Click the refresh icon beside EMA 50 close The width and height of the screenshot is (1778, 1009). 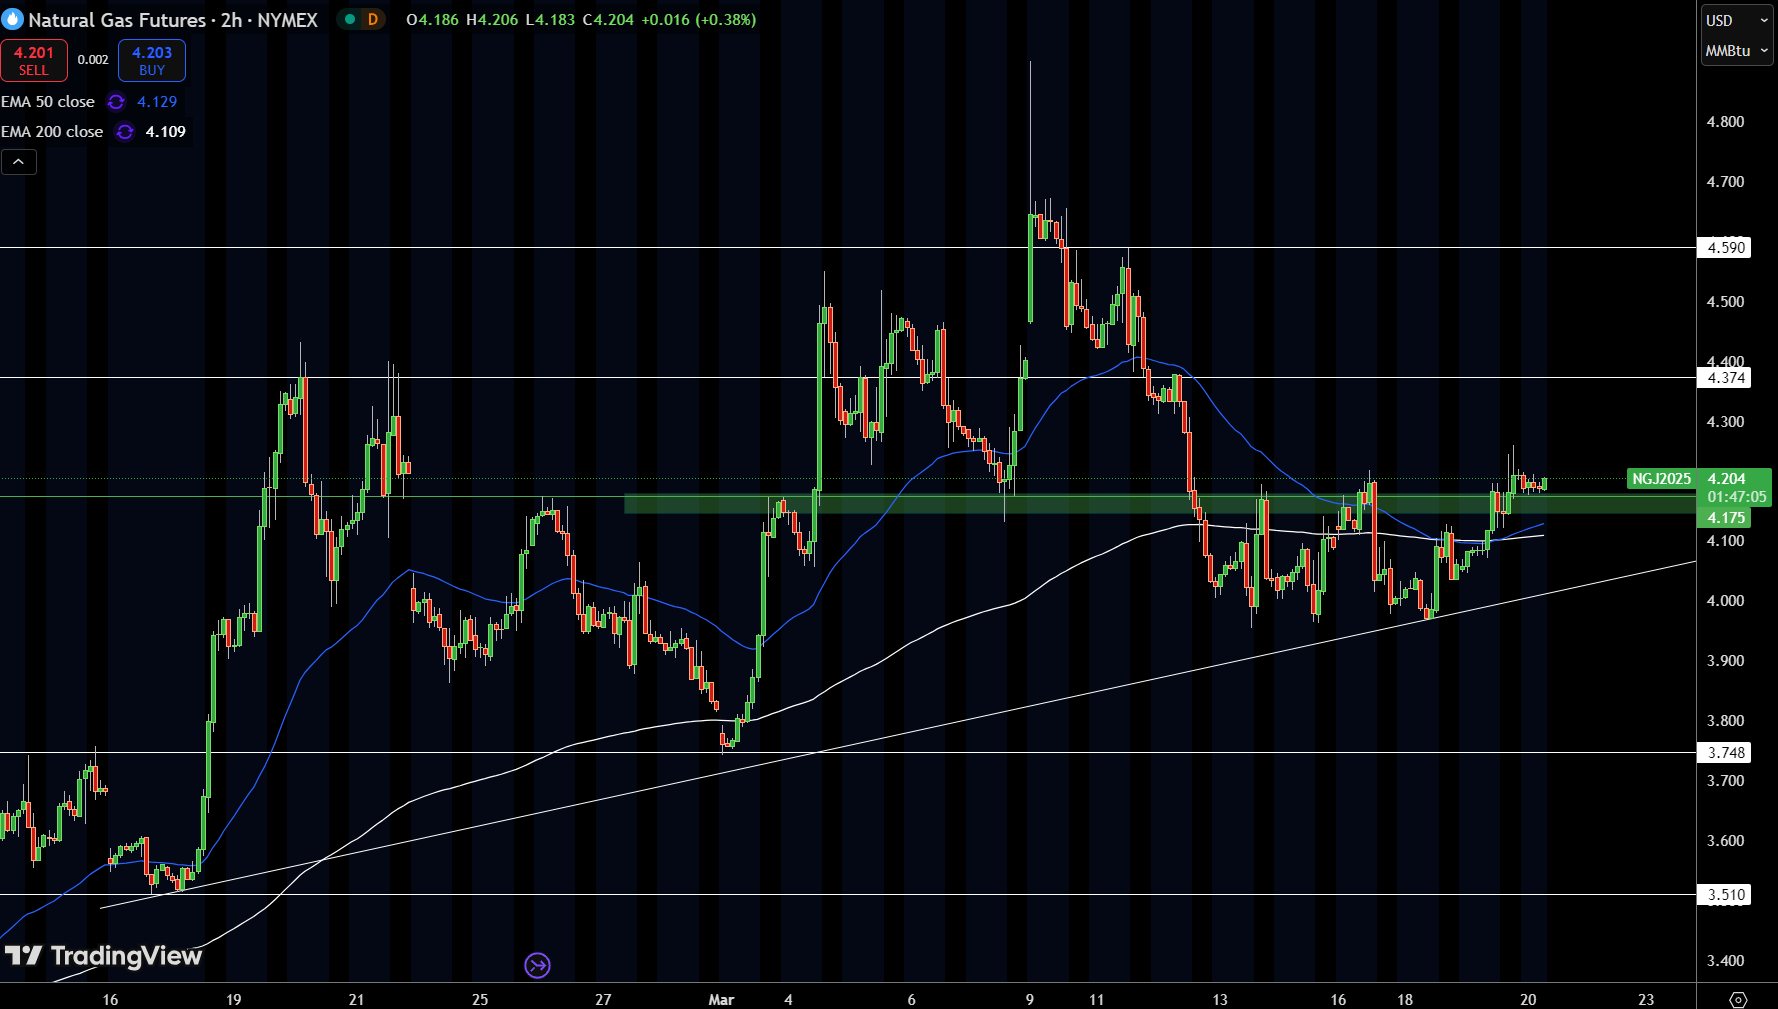tap(116, 102)
